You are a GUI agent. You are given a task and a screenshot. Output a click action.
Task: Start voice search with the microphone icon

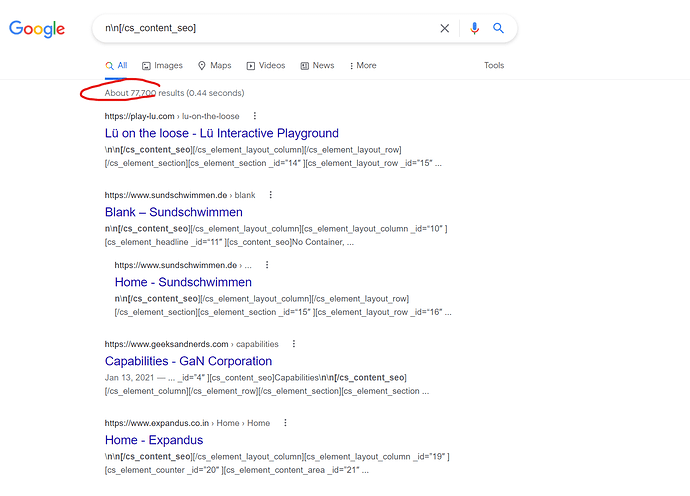(x=474, y=28)
